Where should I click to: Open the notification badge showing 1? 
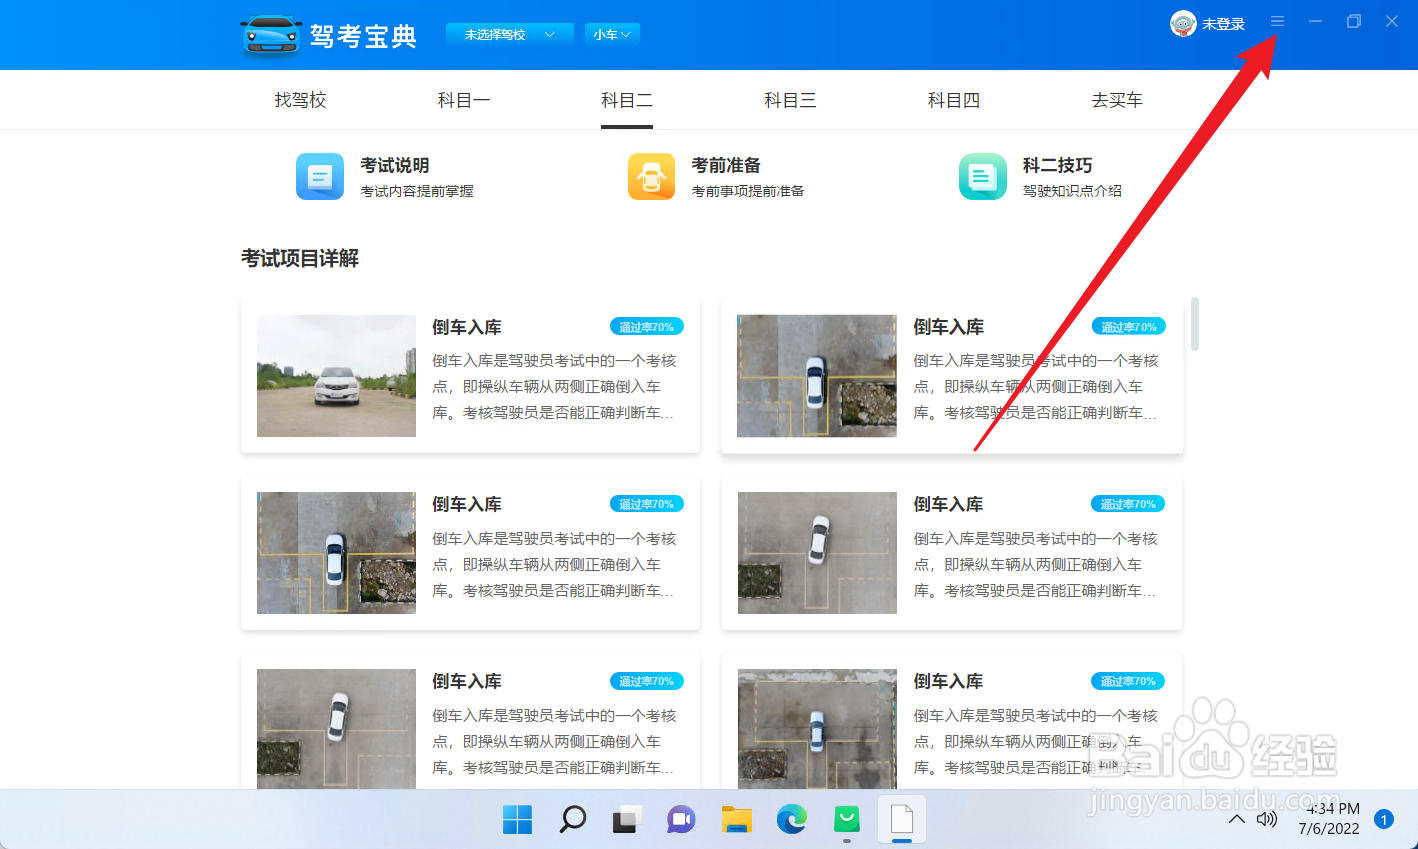click(x=1384, y=820)
